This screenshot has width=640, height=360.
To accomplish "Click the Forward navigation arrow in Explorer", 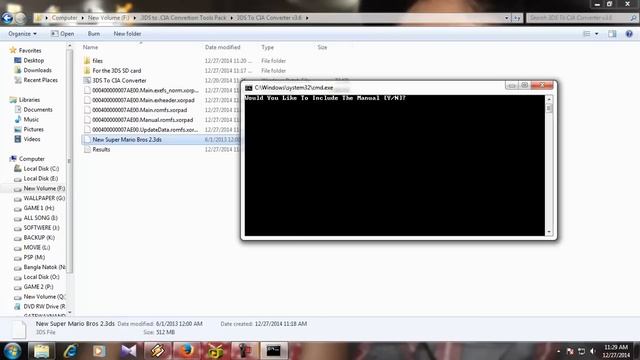I will coord(20,18).
